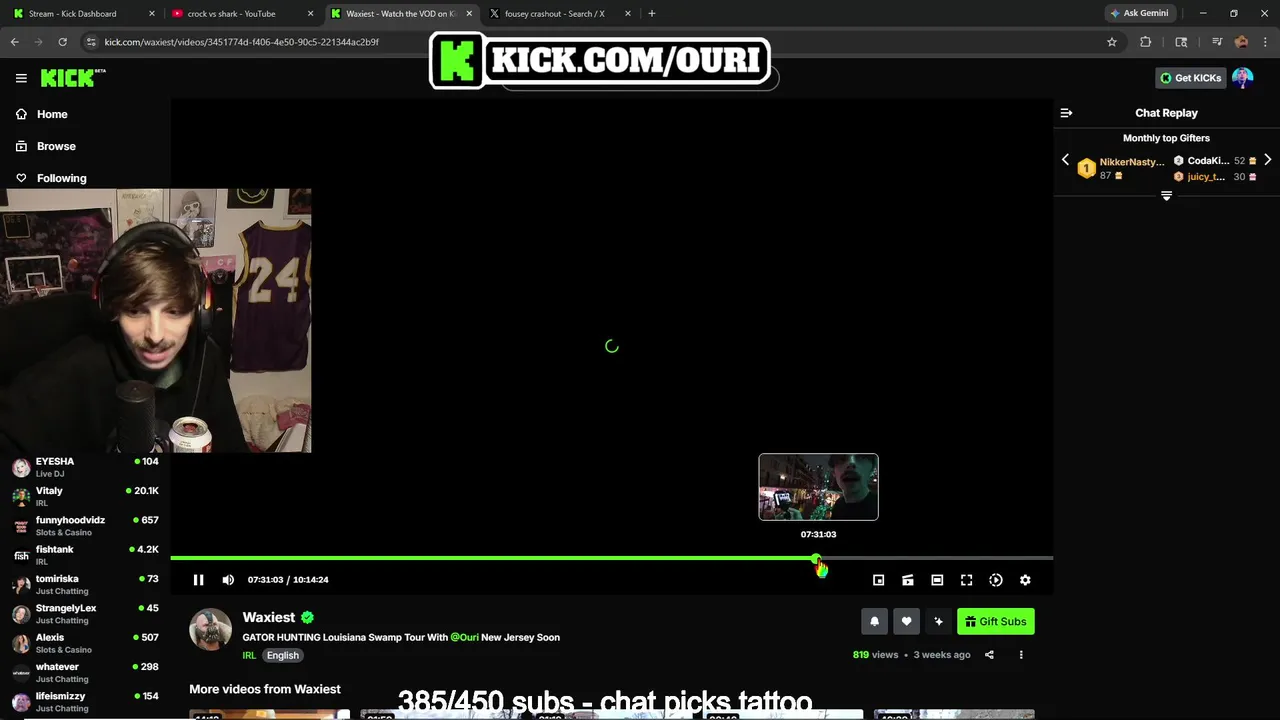Image resolution: width=1280 pixels, height=720 pixels.
Task: Open the mini player icon
Action: click(x=878, y=580)
